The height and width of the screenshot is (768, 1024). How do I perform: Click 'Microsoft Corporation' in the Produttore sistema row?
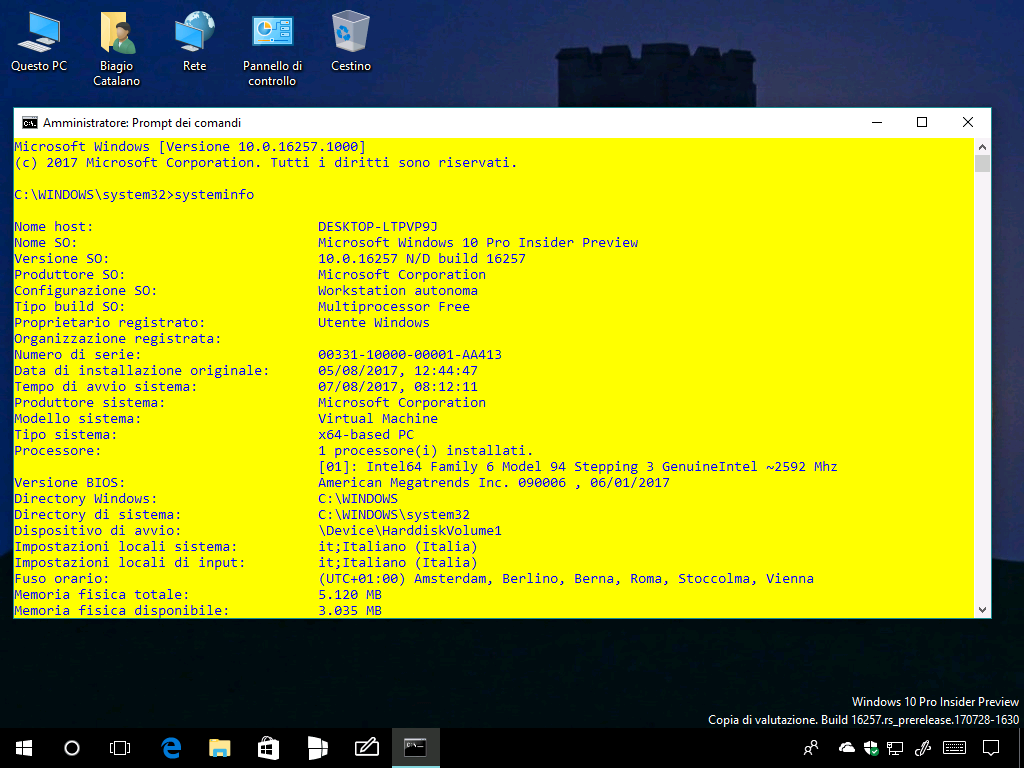coord(402,402)
